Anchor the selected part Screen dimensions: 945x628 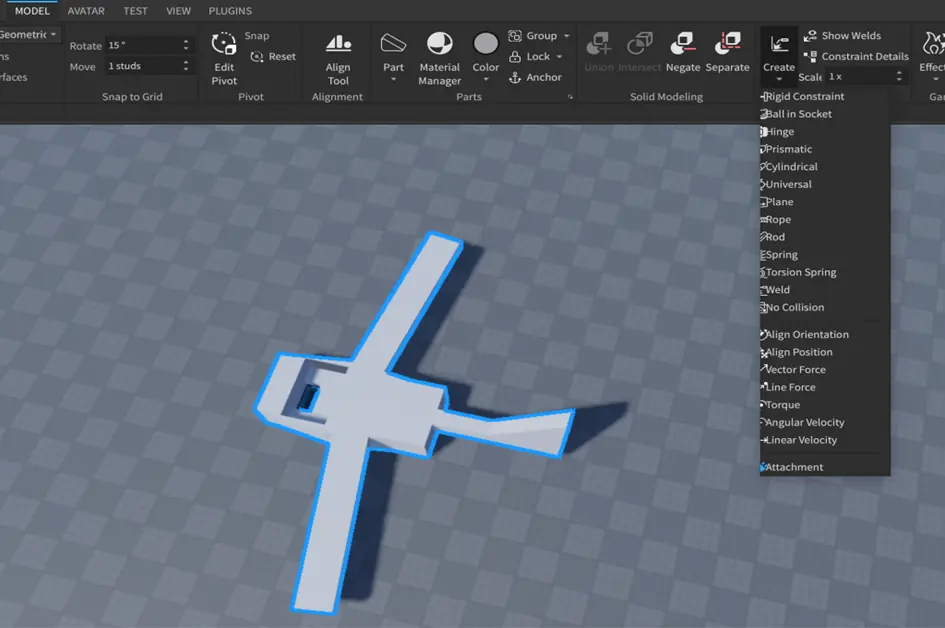point(535,77)
